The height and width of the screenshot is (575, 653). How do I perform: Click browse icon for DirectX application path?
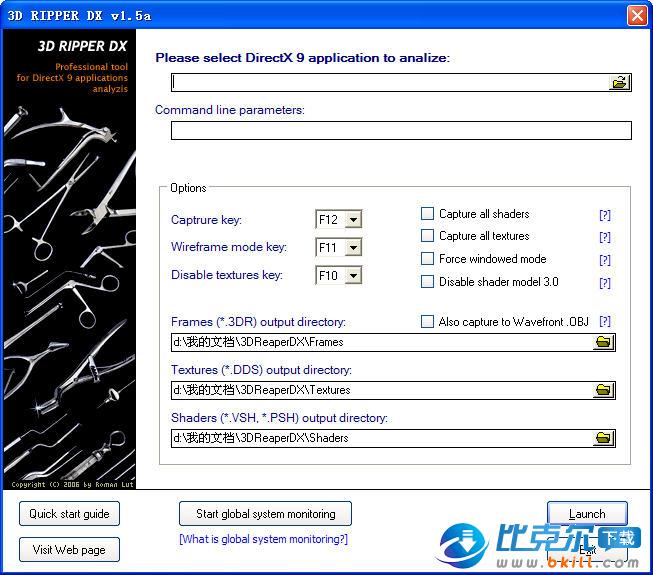click(x=620, y=83)
